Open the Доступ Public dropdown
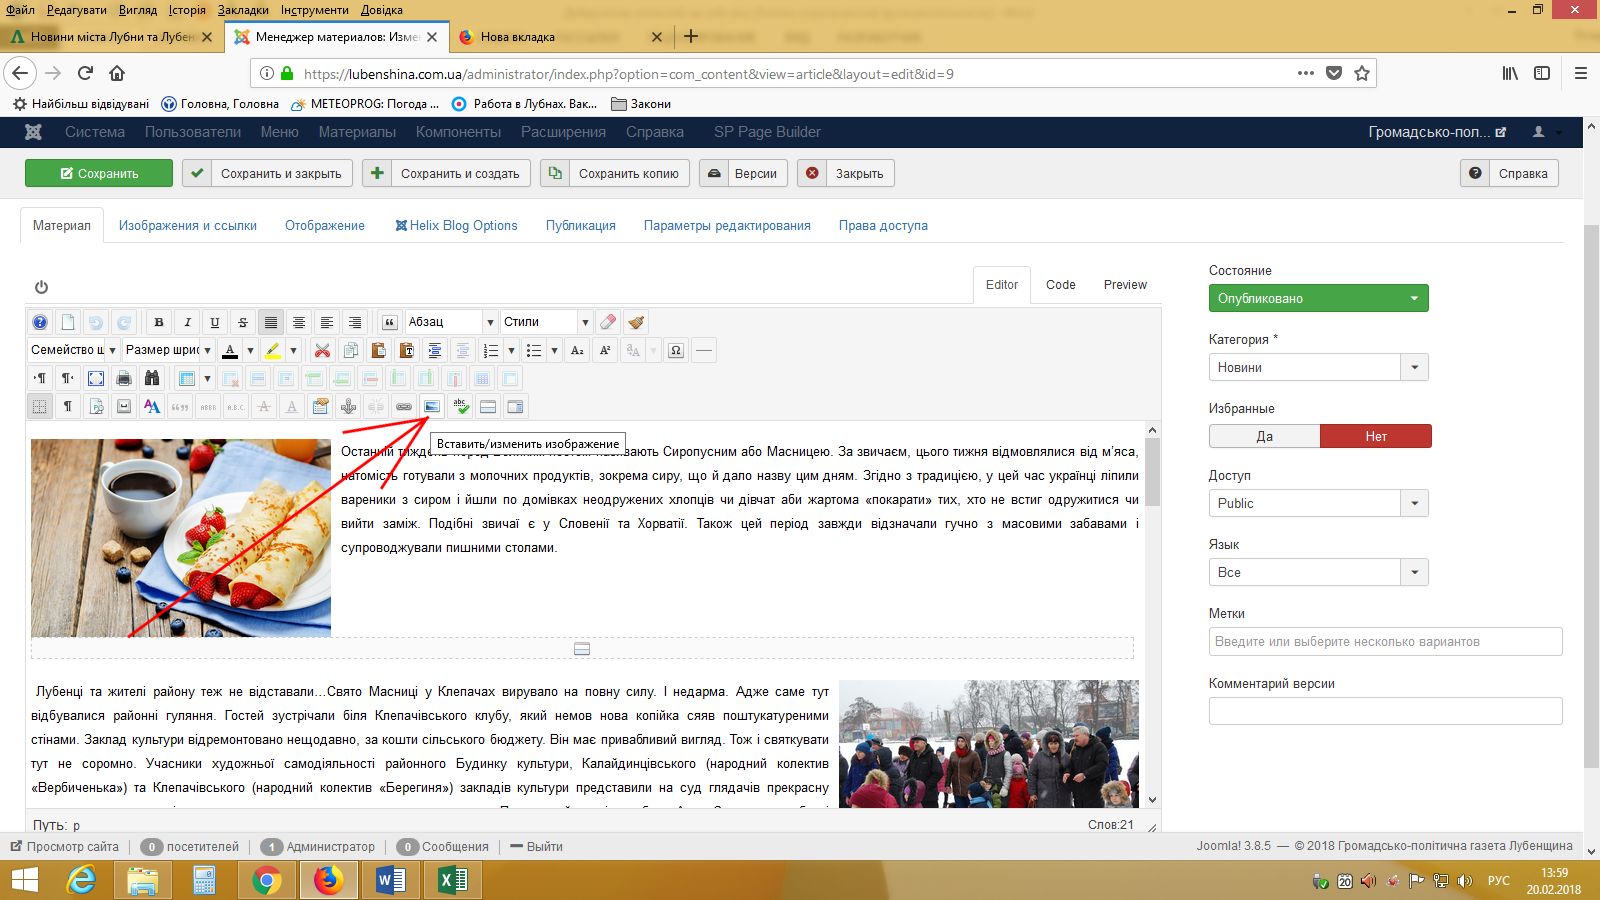Image resolution: width=1600 pixels, height=900 pixels. tap(1318, 503)
